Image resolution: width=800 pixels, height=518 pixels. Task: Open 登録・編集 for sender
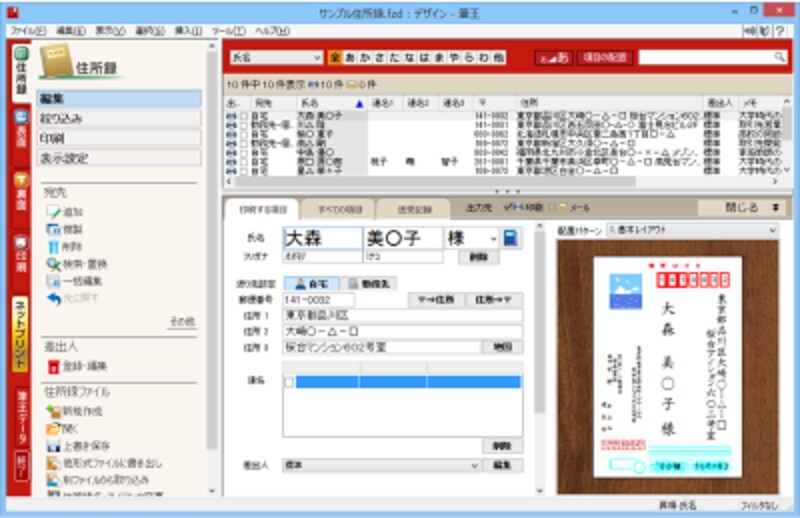[x=77, y=366]
